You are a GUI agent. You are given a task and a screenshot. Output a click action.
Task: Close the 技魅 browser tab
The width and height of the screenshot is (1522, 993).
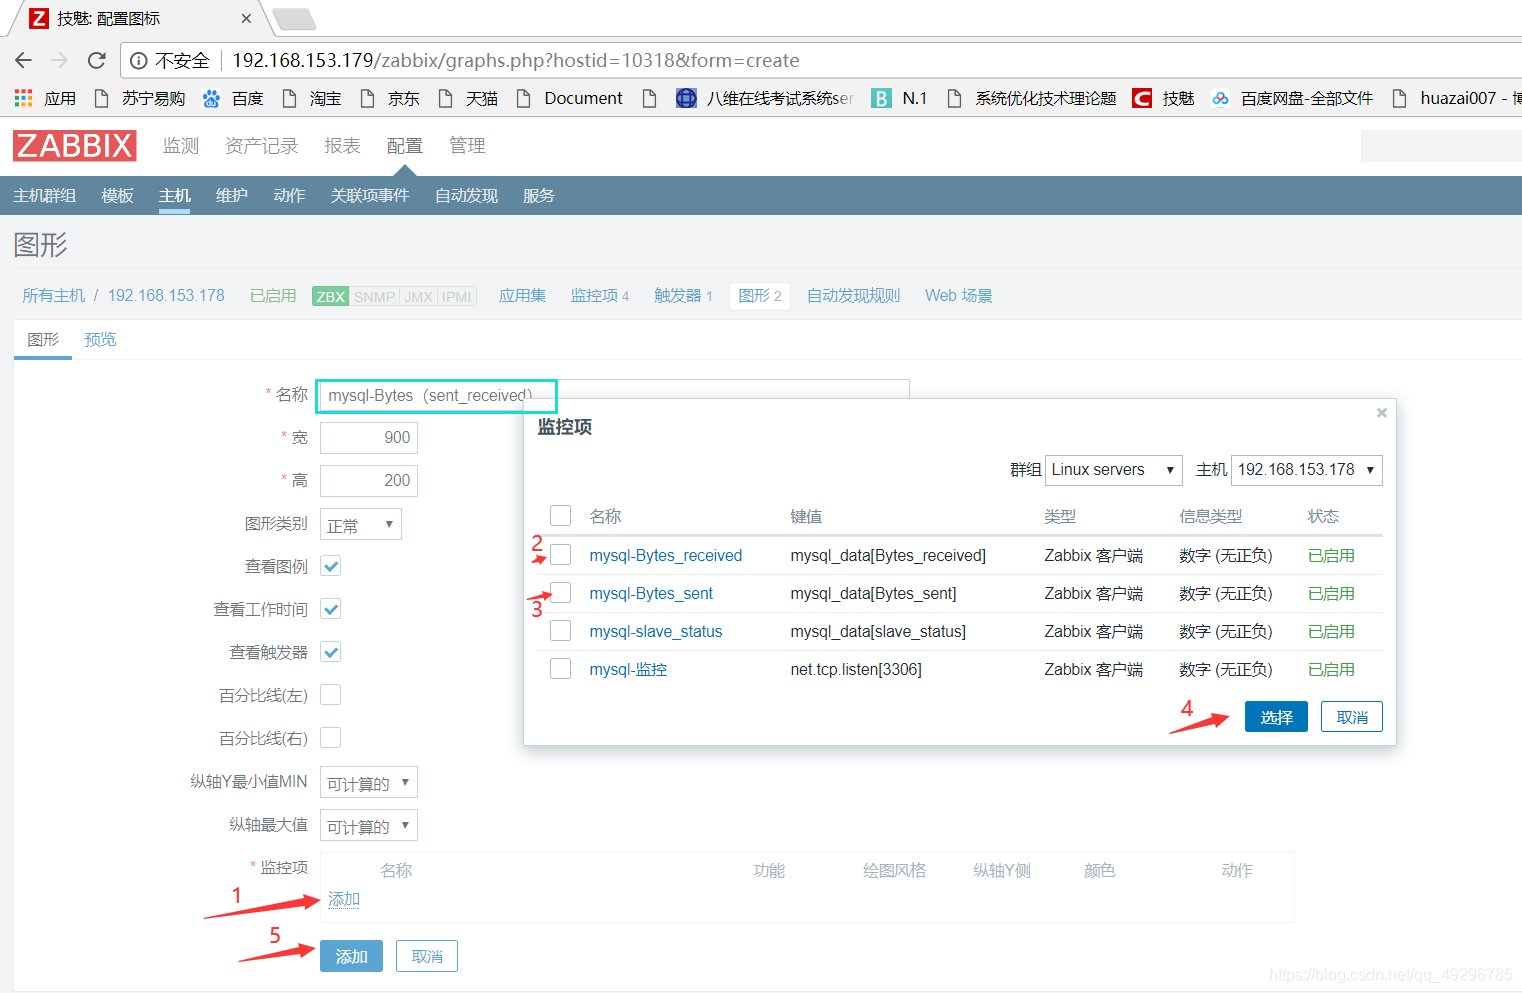pyautogui.click(x=246, y=18)
